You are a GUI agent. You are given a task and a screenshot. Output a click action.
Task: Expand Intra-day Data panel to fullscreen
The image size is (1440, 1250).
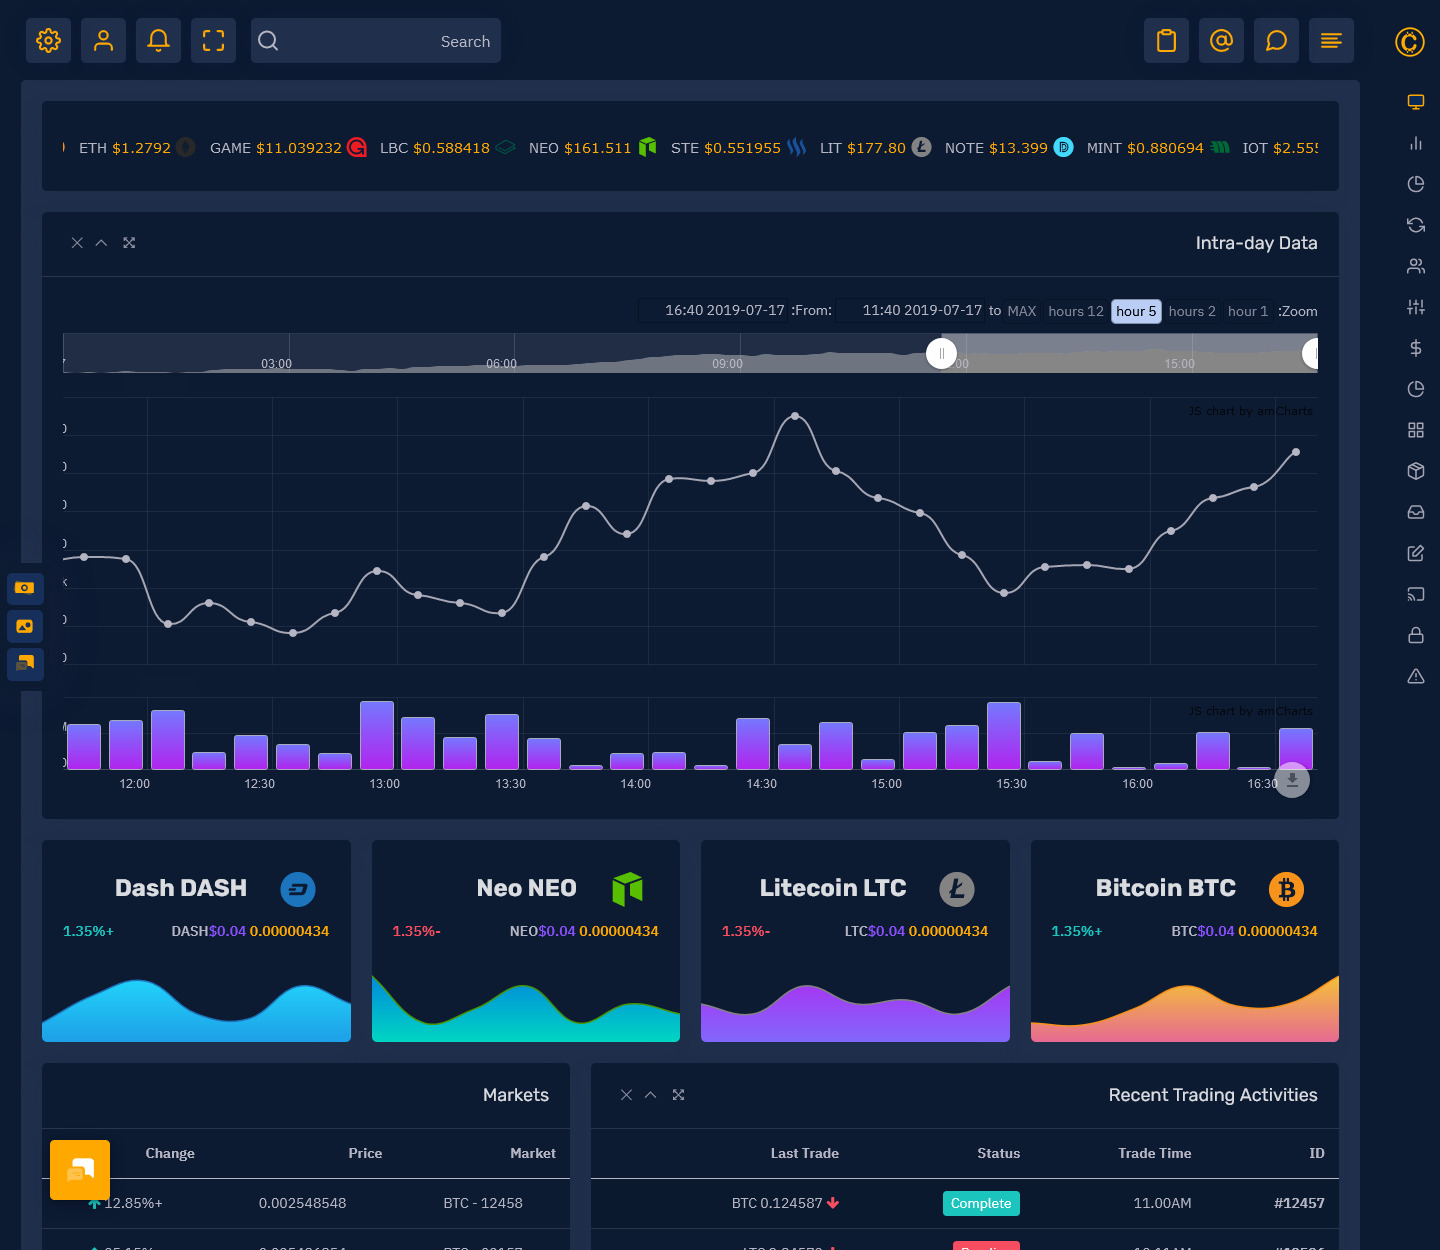[129, 243]
